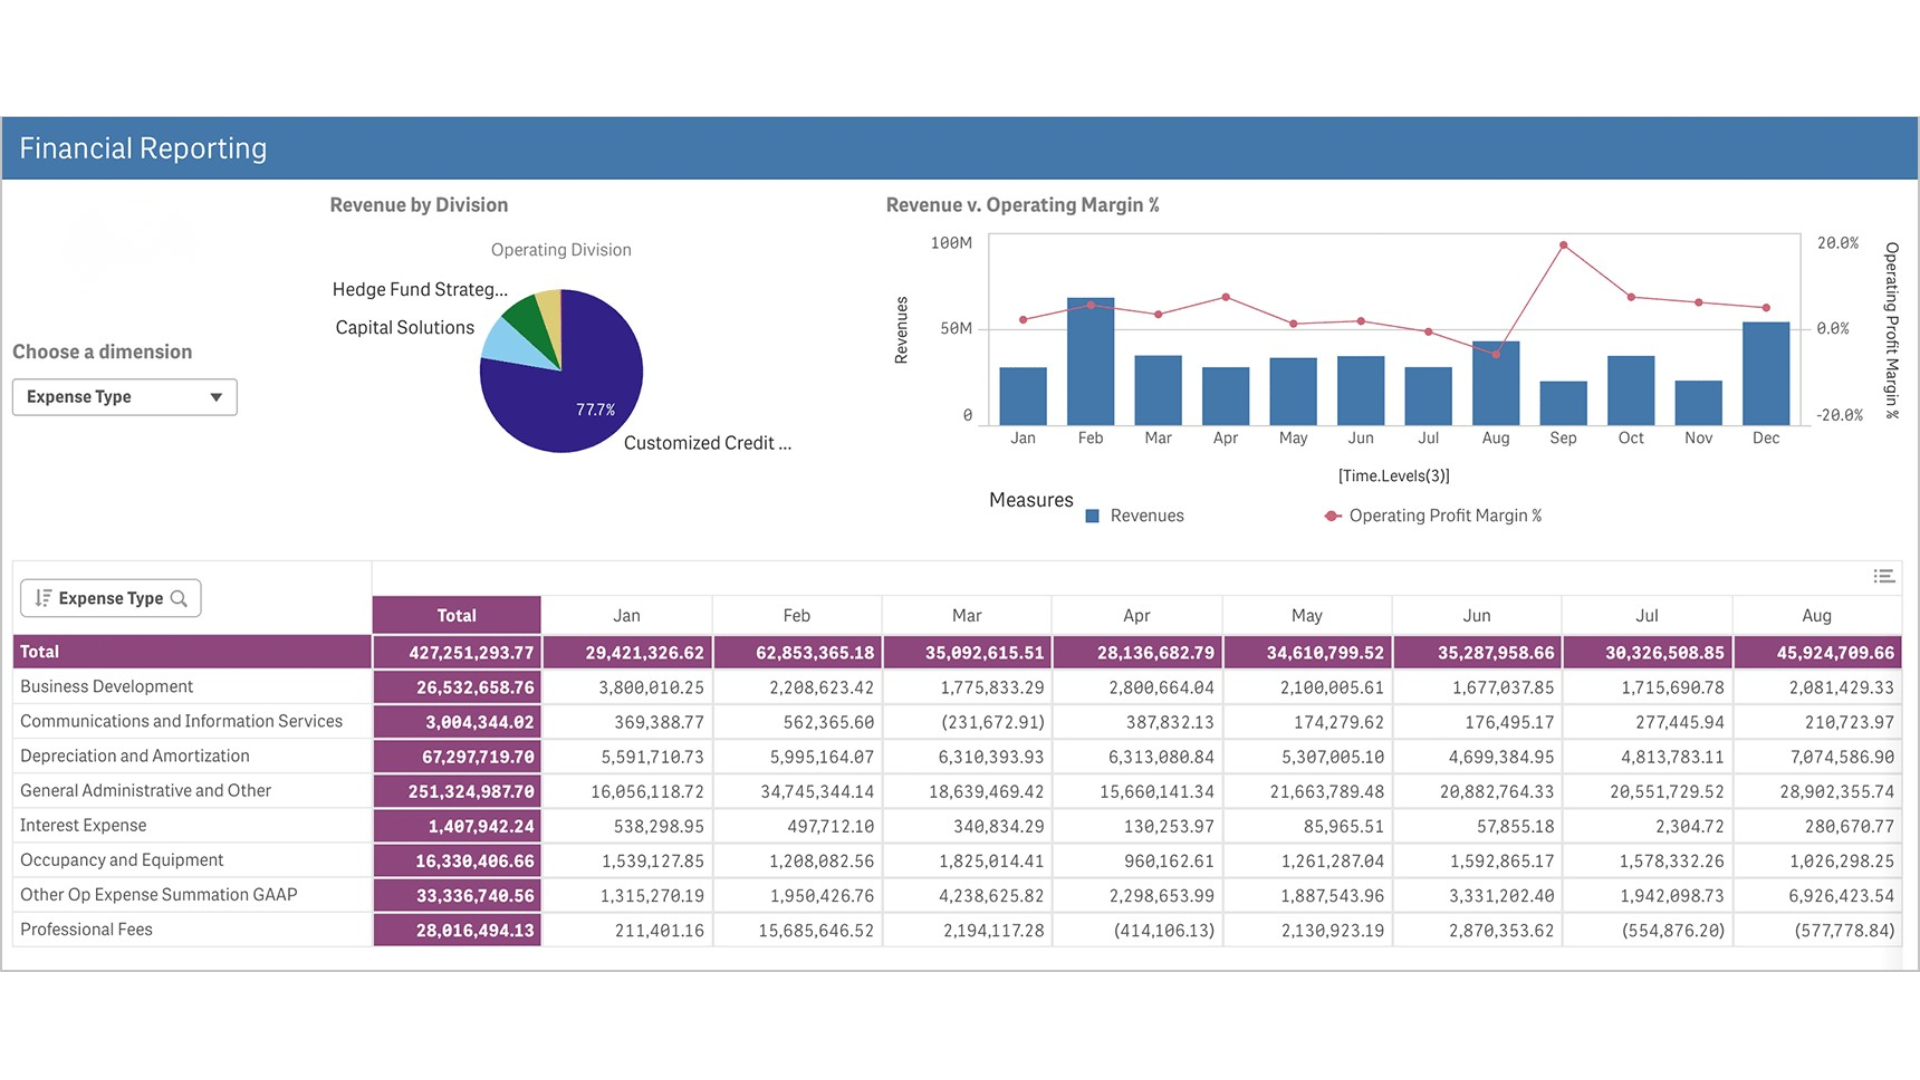The image size is (1920, 1080).
Task: Click the Operating Profit Margin % legend dot
Action: (x=1330, y=515)
